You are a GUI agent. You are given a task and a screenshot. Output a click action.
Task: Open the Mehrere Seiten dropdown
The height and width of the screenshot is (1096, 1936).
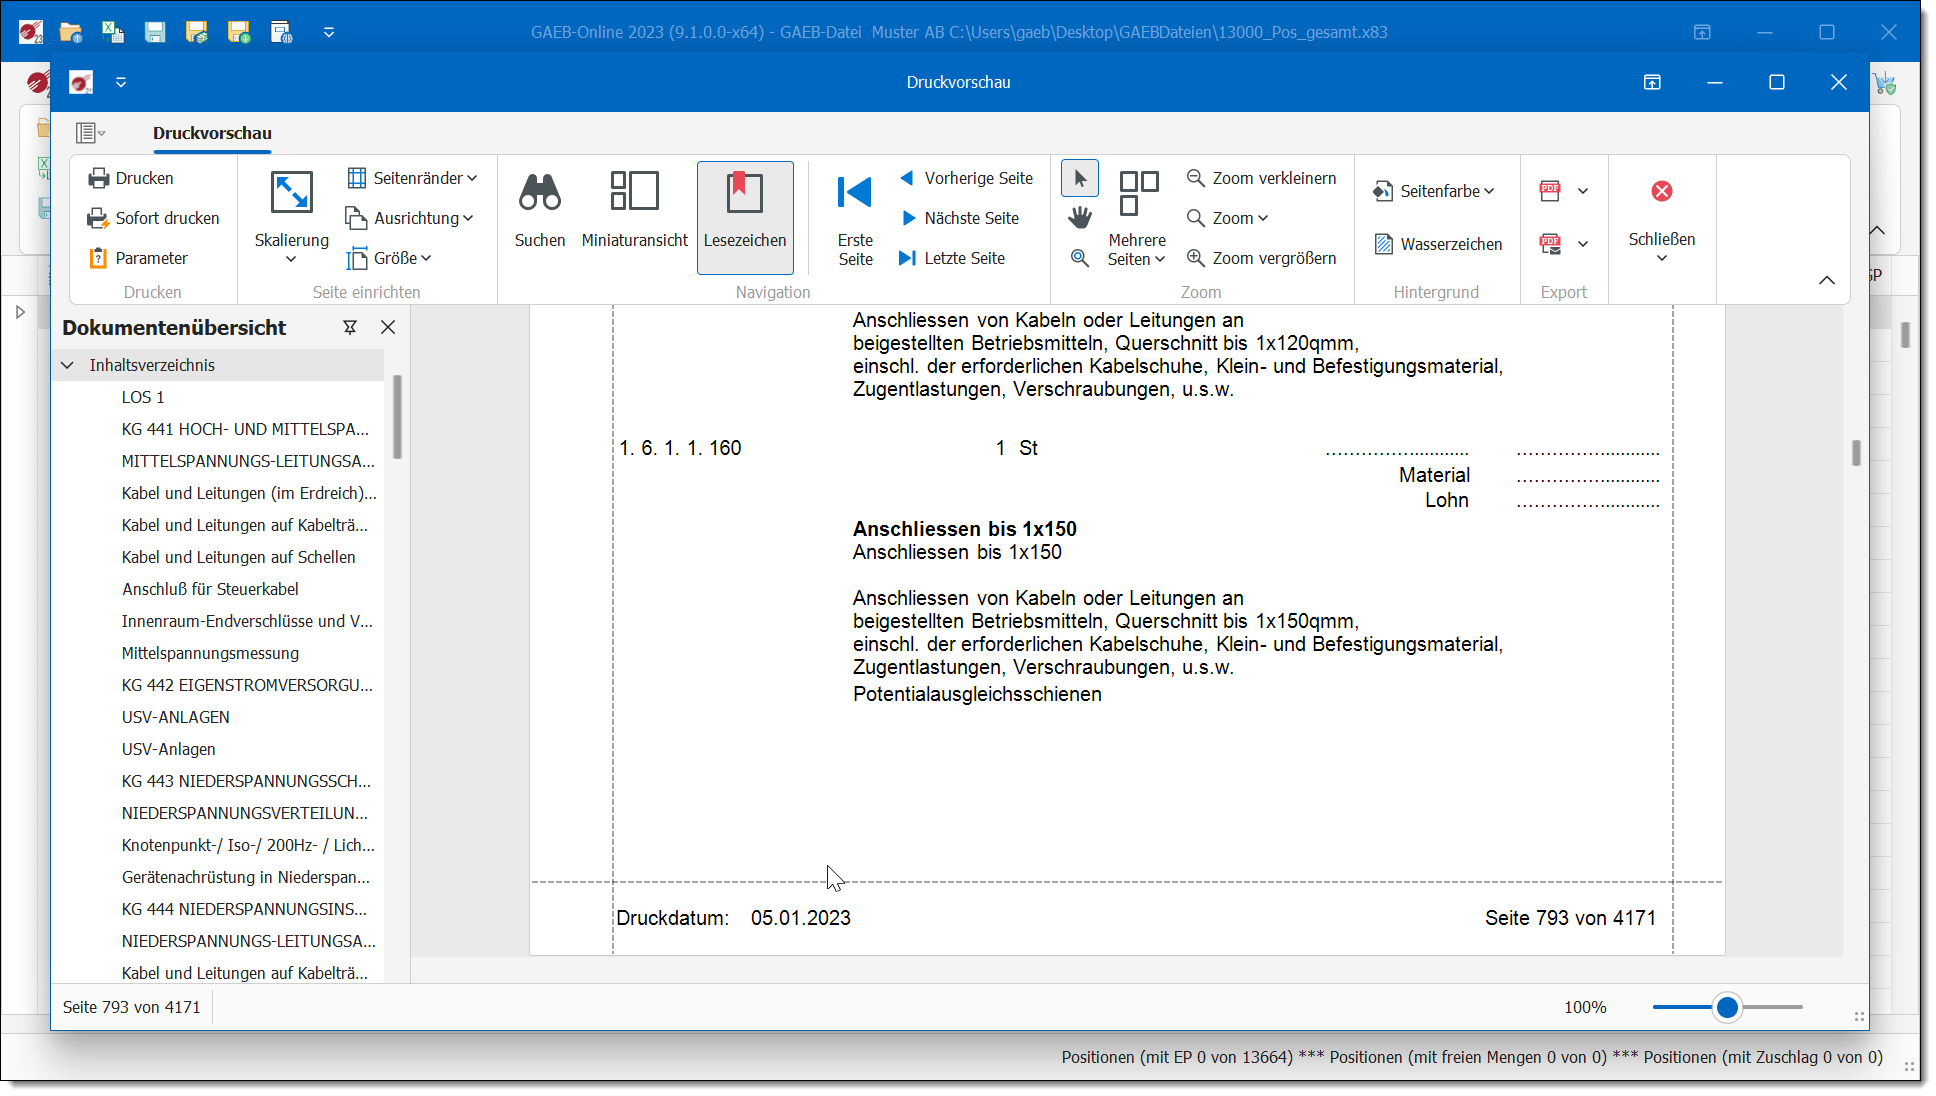[x=1137, y=249]
